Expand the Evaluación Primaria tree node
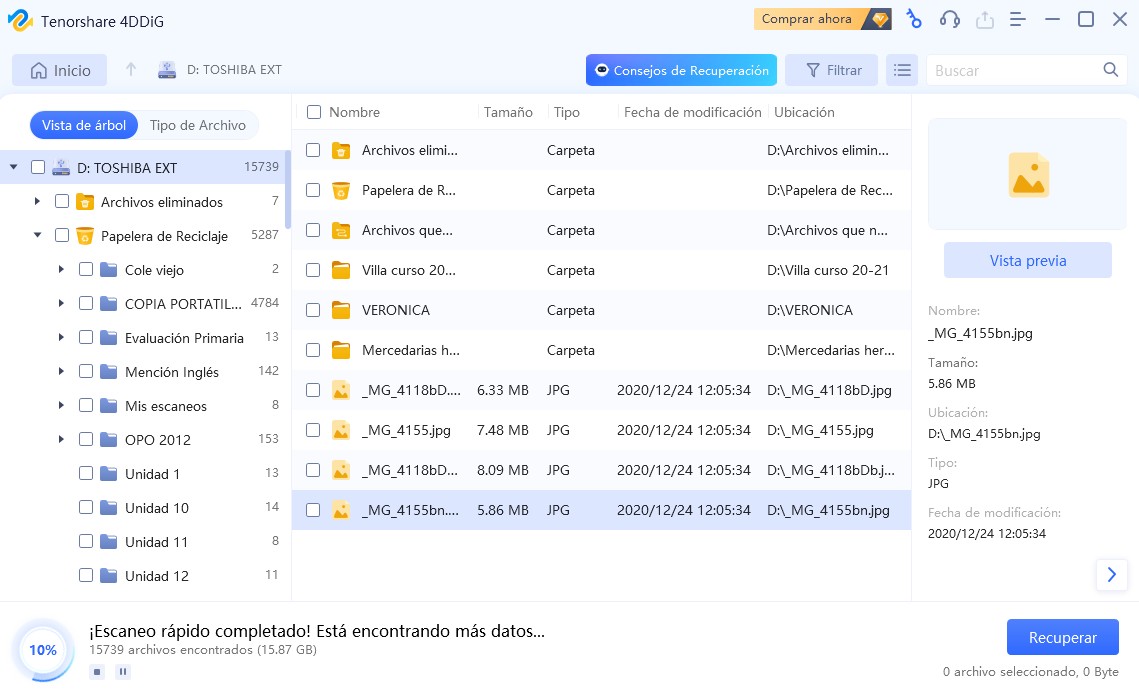 tap(61, 337)
